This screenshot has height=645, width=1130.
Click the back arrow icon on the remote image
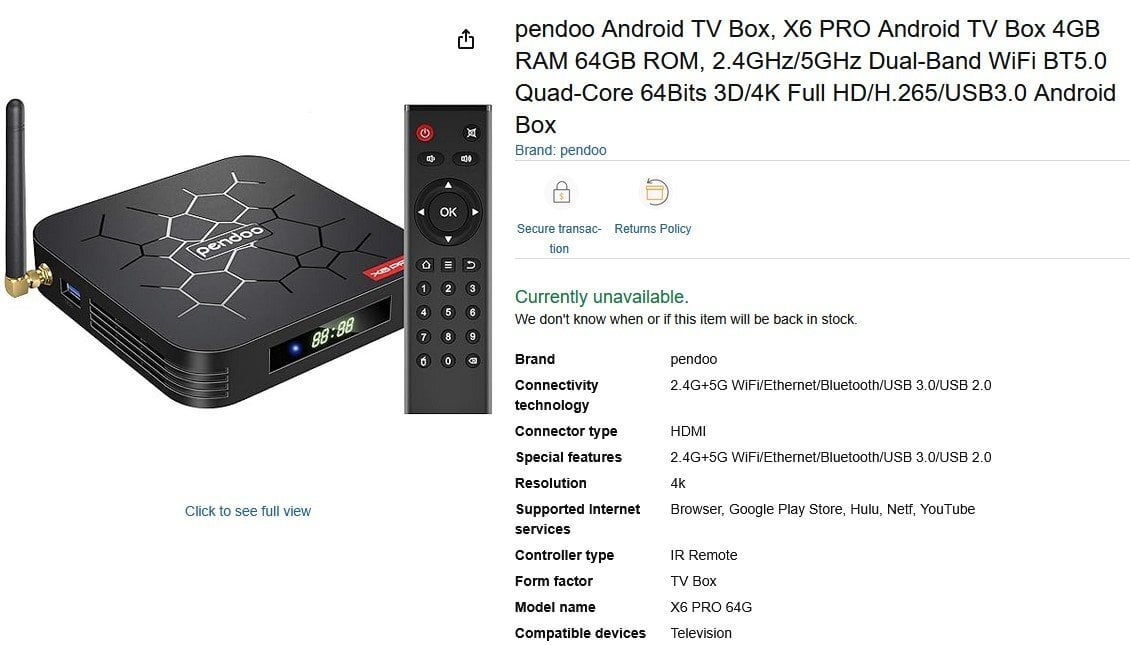tap(471, 264)
